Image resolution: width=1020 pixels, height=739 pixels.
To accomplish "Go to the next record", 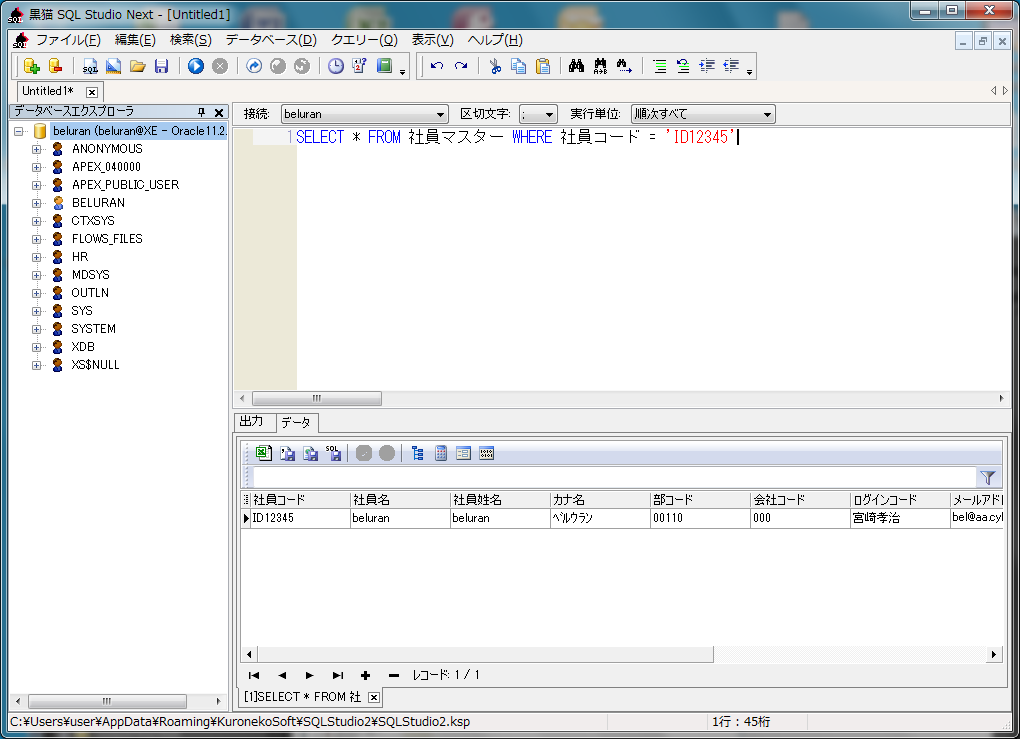I will (310, 675).
